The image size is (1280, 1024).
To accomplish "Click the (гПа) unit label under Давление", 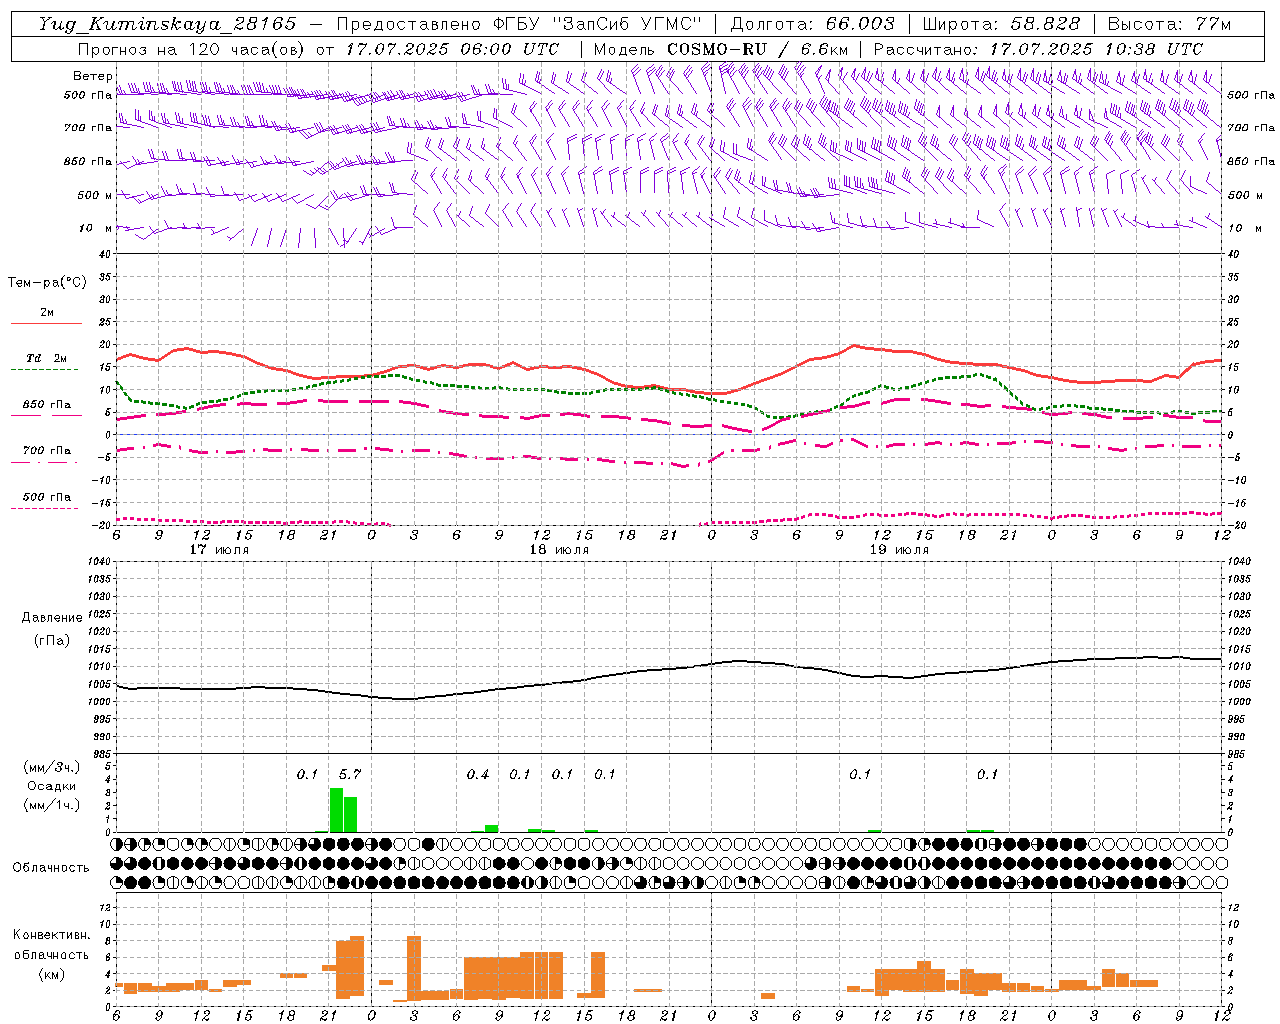I will pos(51,641).
